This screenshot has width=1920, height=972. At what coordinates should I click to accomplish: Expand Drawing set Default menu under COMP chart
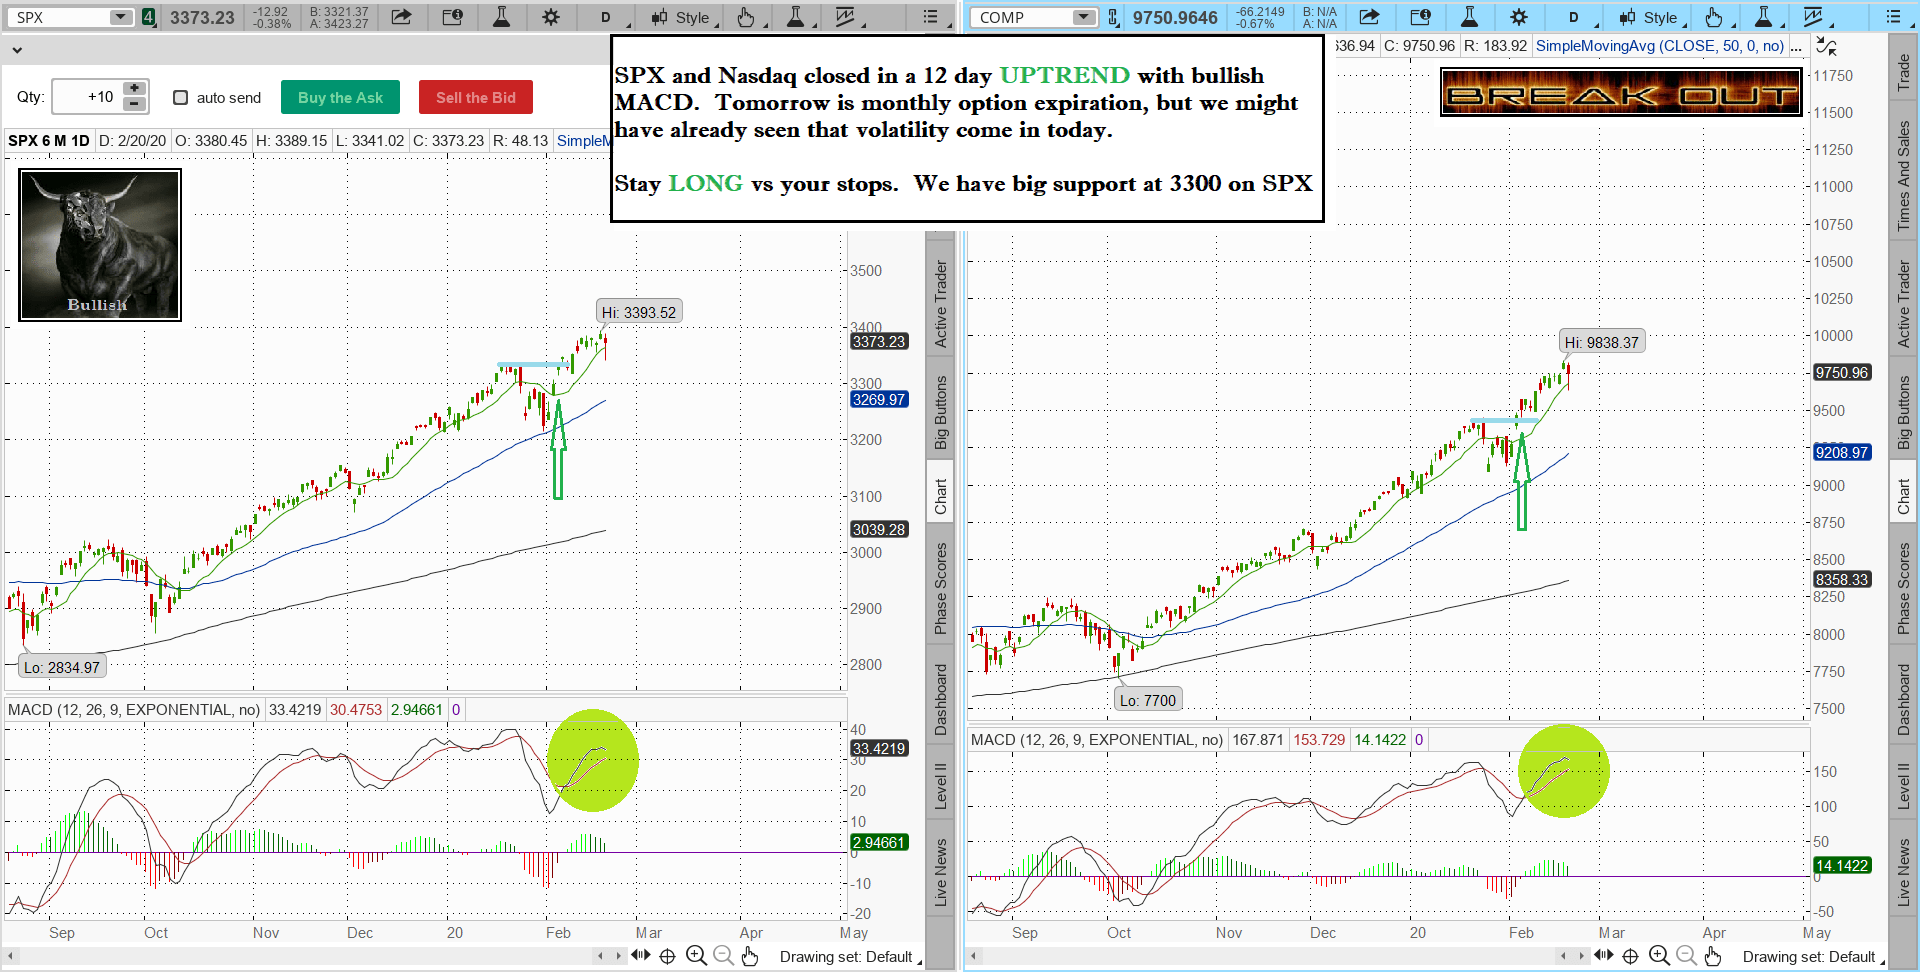[1810, 957]
